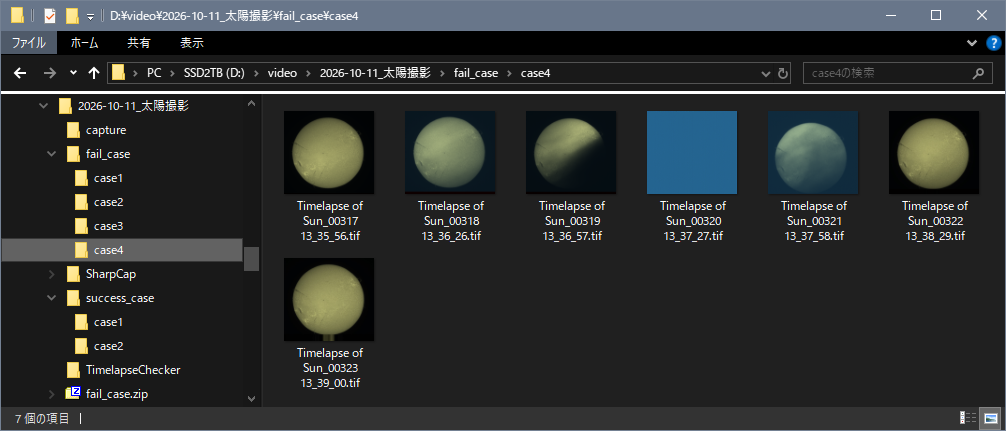Go up one folder level
The width and height of the screenshot is (1006, 431).
tap(94, 73)
